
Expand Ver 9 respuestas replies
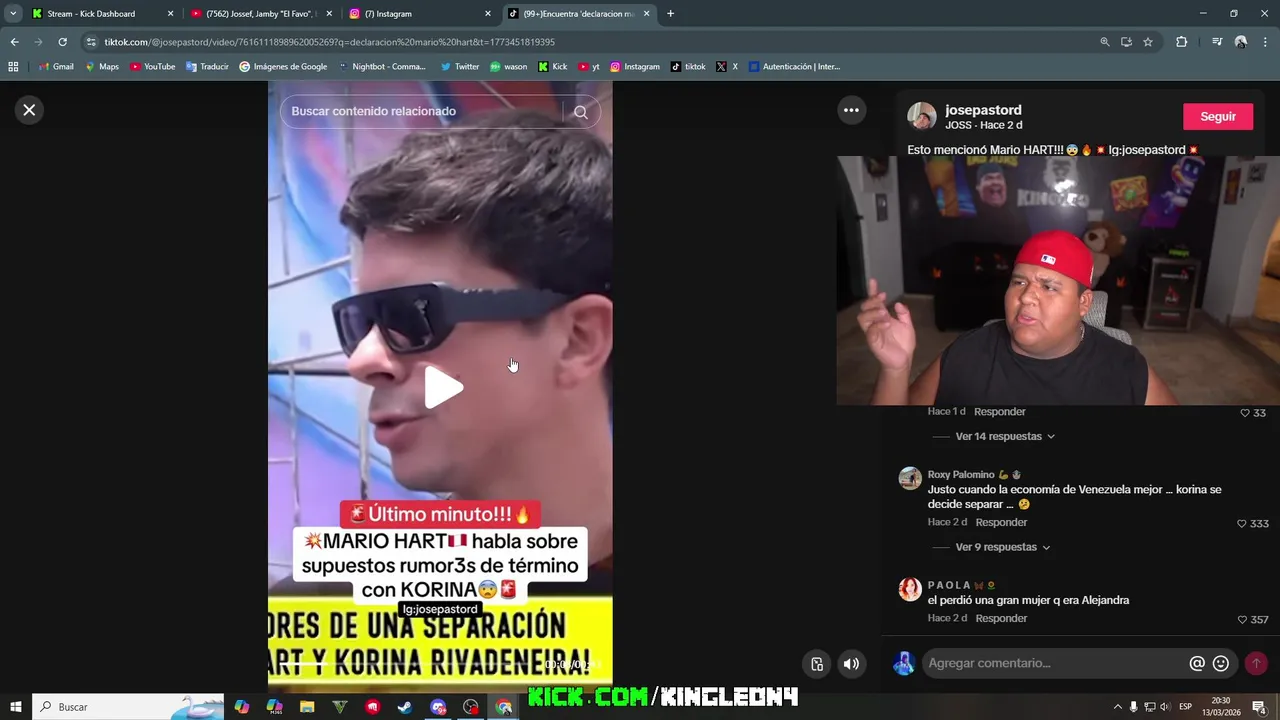1002,547
